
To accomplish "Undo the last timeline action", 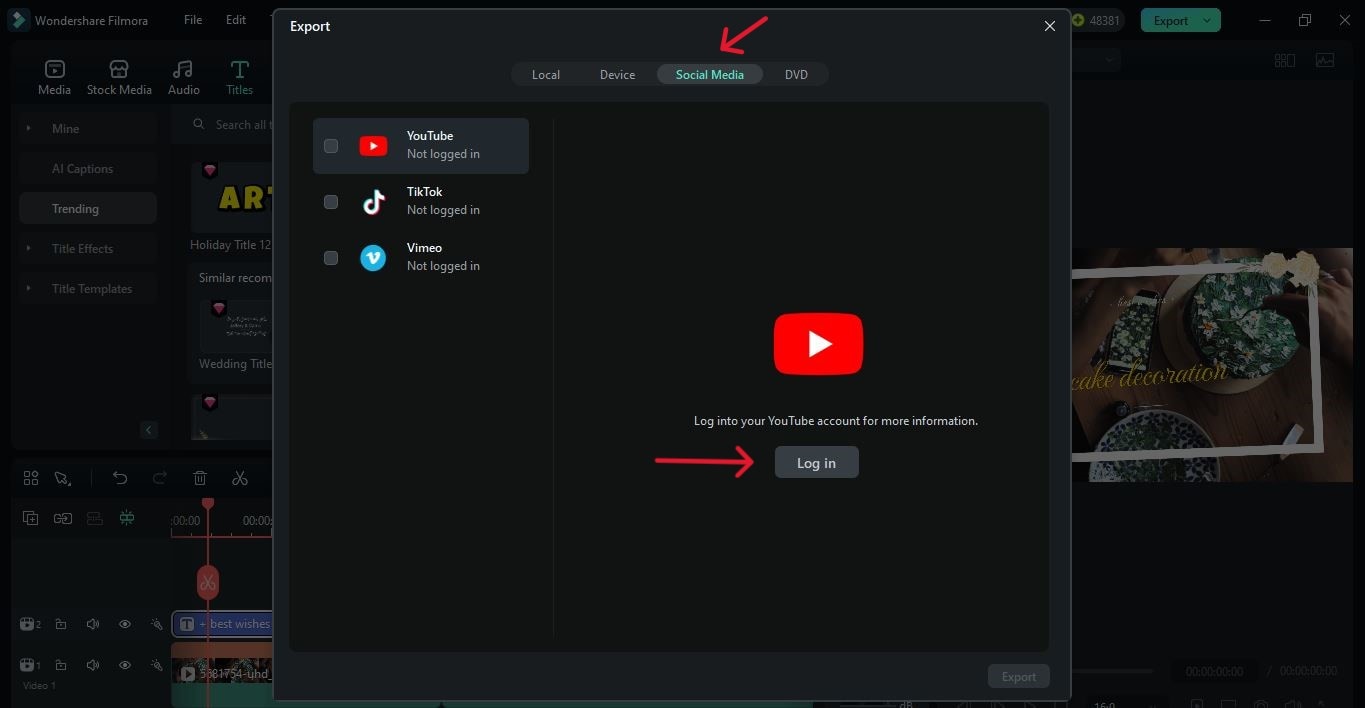I will 120,478.
